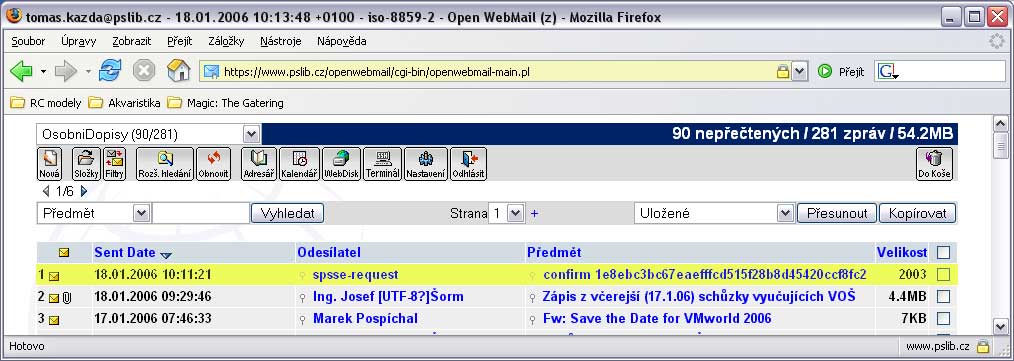Click paperclip attachment icon in message 2

pyautogui.click(x=66, y=298)
